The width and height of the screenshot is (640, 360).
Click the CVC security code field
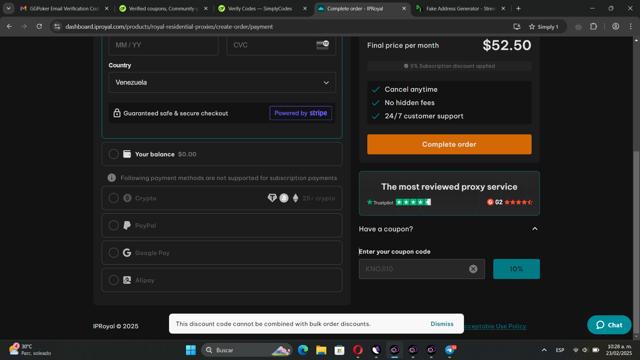[x=281, y=45]
